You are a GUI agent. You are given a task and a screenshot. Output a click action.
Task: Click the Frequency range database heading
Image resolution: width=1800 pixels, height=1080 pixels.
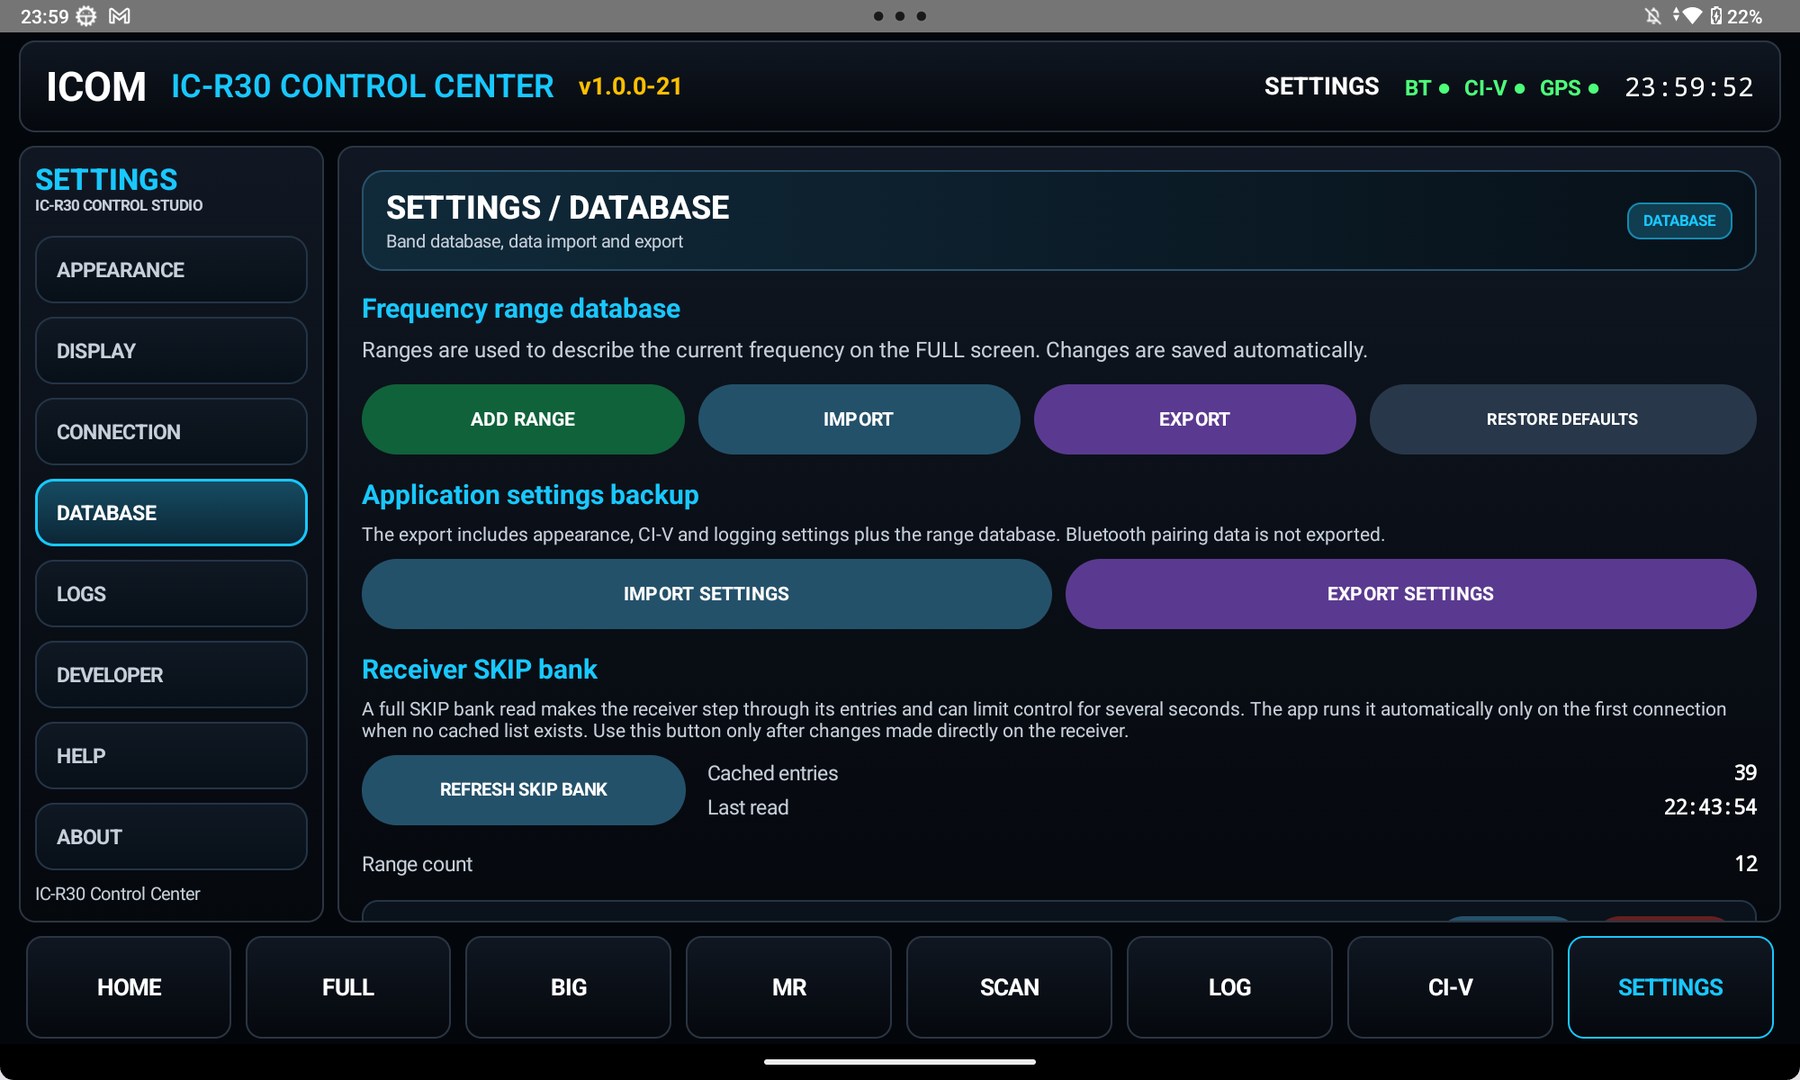[x=521, y=309]
